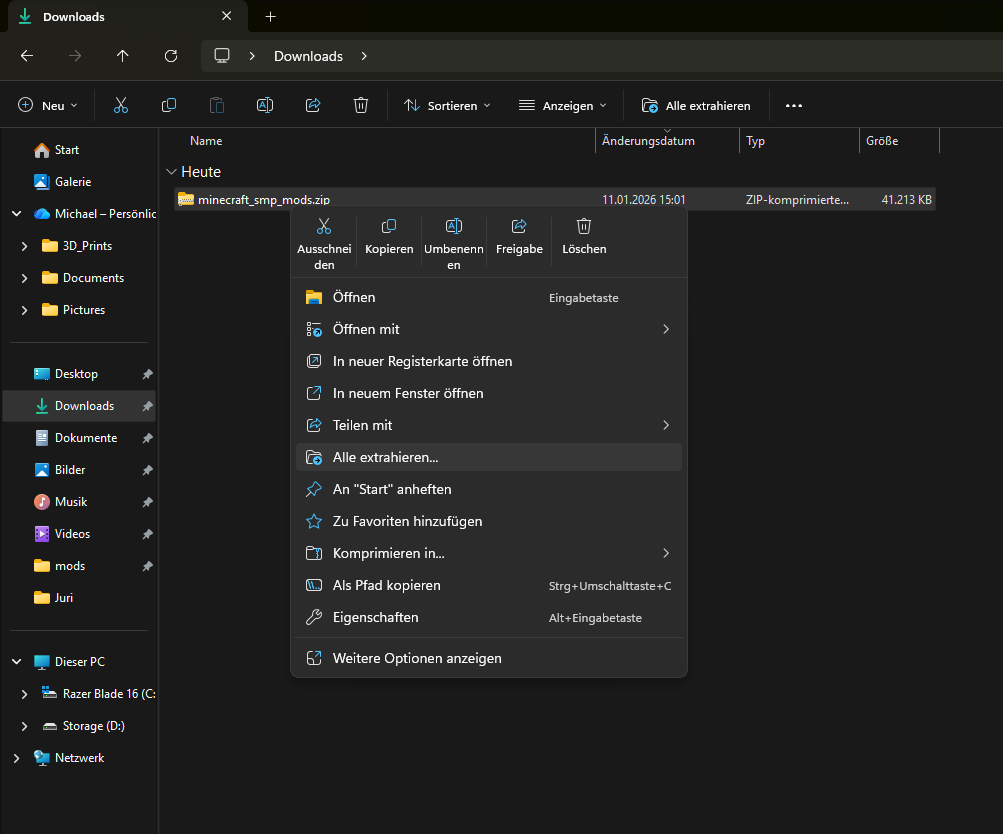1003x834 pixels.
Task: Open the Sortieren dropdown
Action: (447, 105)
